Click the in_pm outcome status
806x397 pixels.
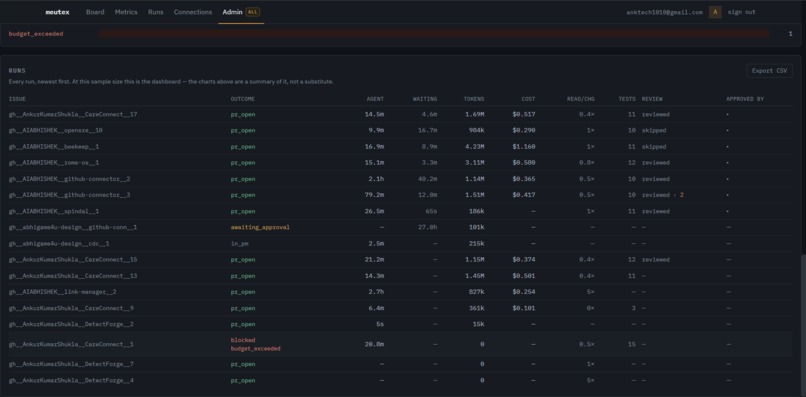click(x=239, y=244)
